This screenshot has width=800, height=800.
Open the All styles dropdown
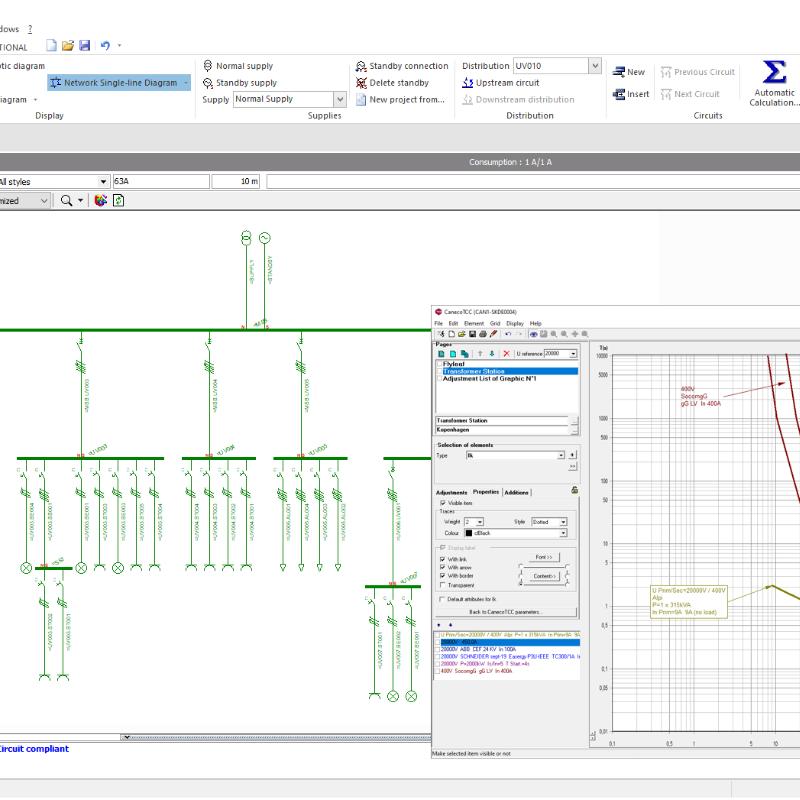click(103, 182)
